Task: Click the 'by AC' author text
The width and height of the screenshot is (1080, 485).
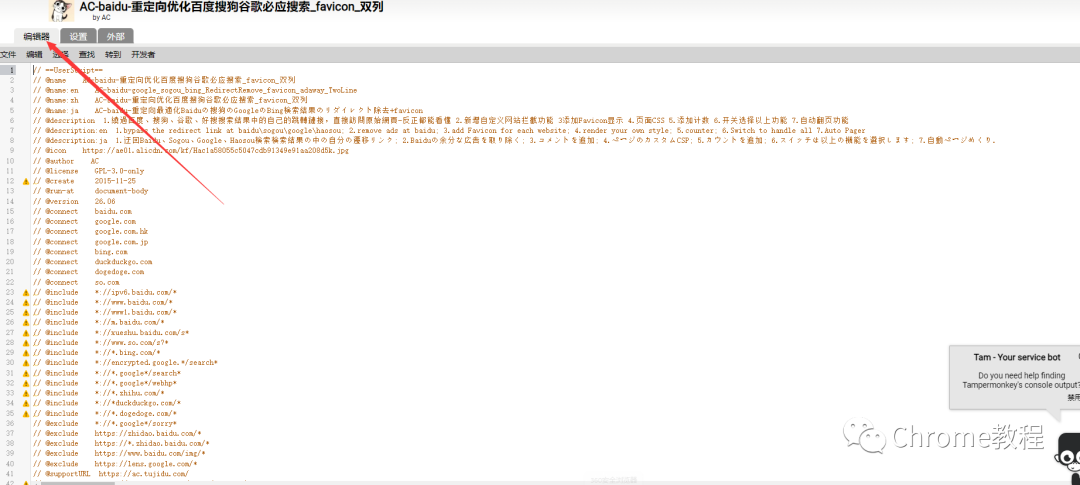Action: point(101,17)
